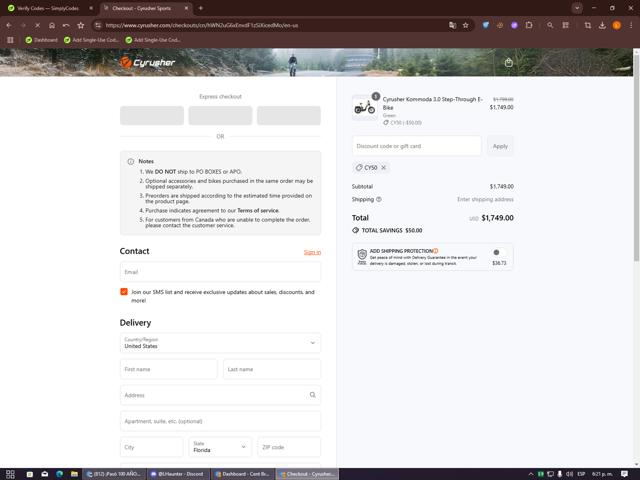Click the Kommoda e-bike product thumbnail

coord(364,108)
